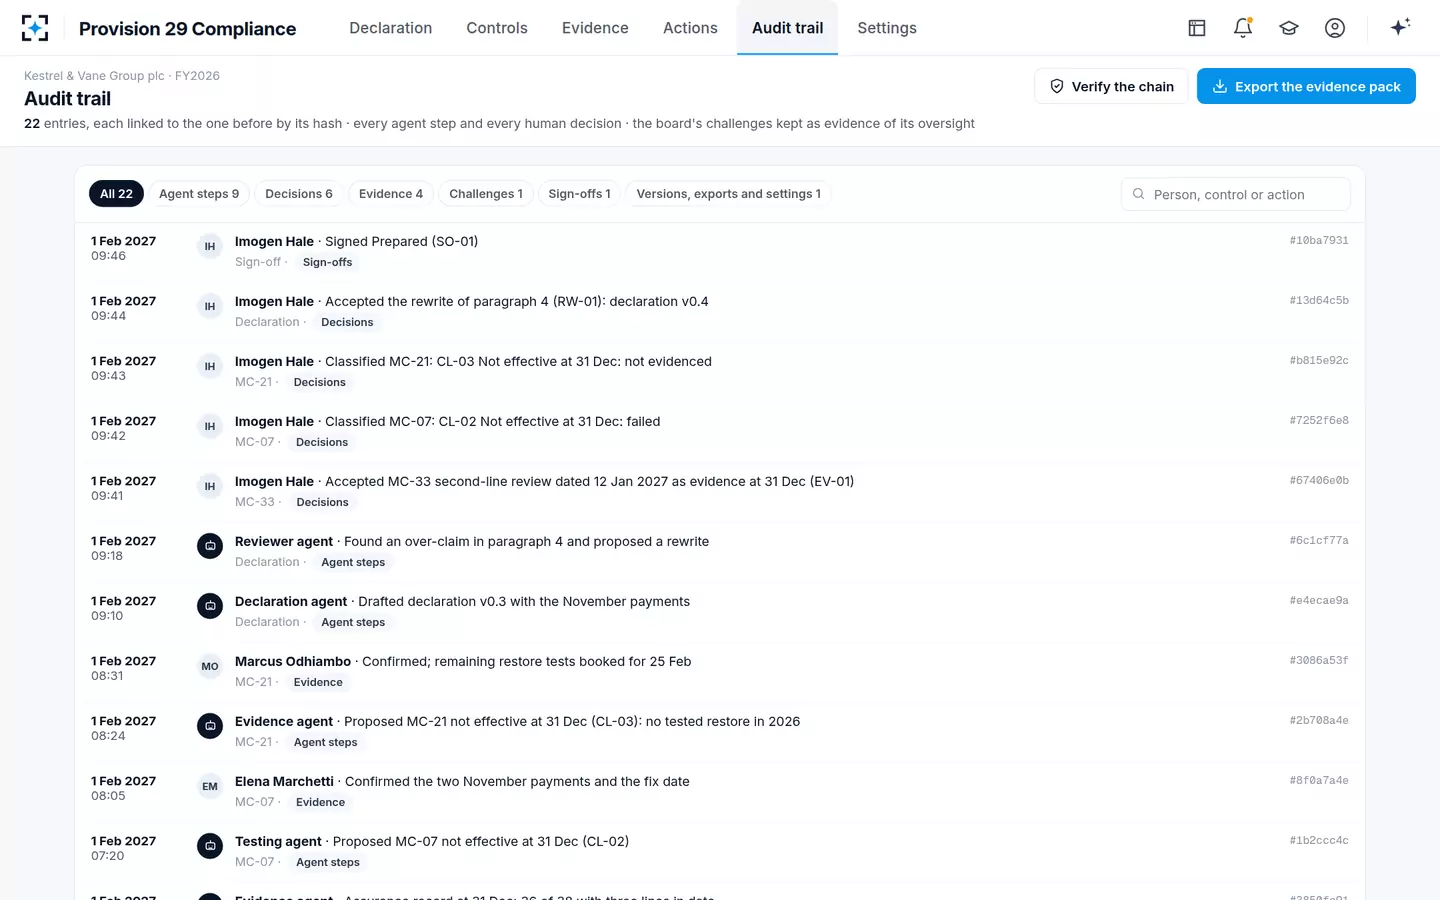This screenshot has height=900, width=1440.
Task: Open the notifications bell
Action: [1243, 28]
